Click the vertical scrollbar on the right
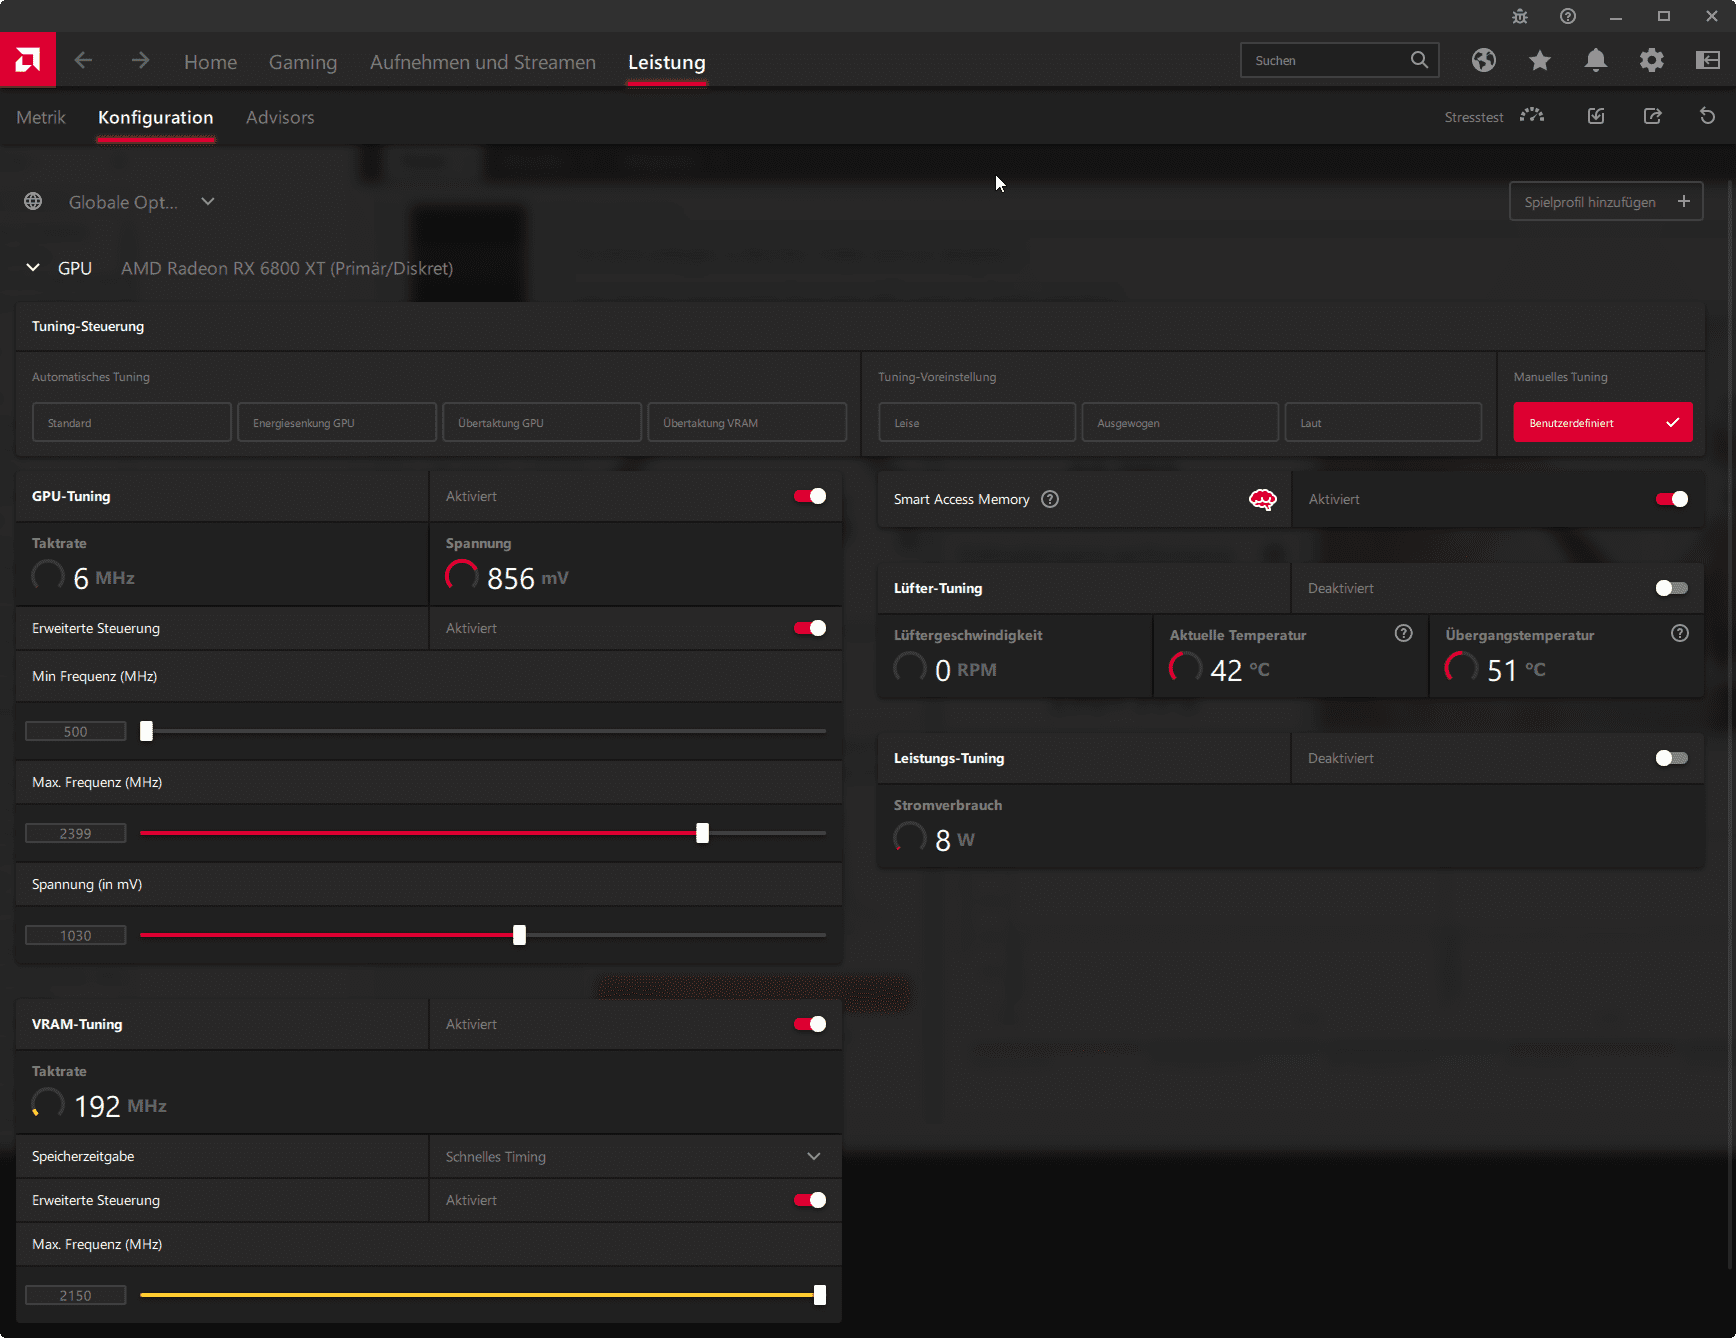This screenshot has width=1736, height=1338. point(1731,725)
